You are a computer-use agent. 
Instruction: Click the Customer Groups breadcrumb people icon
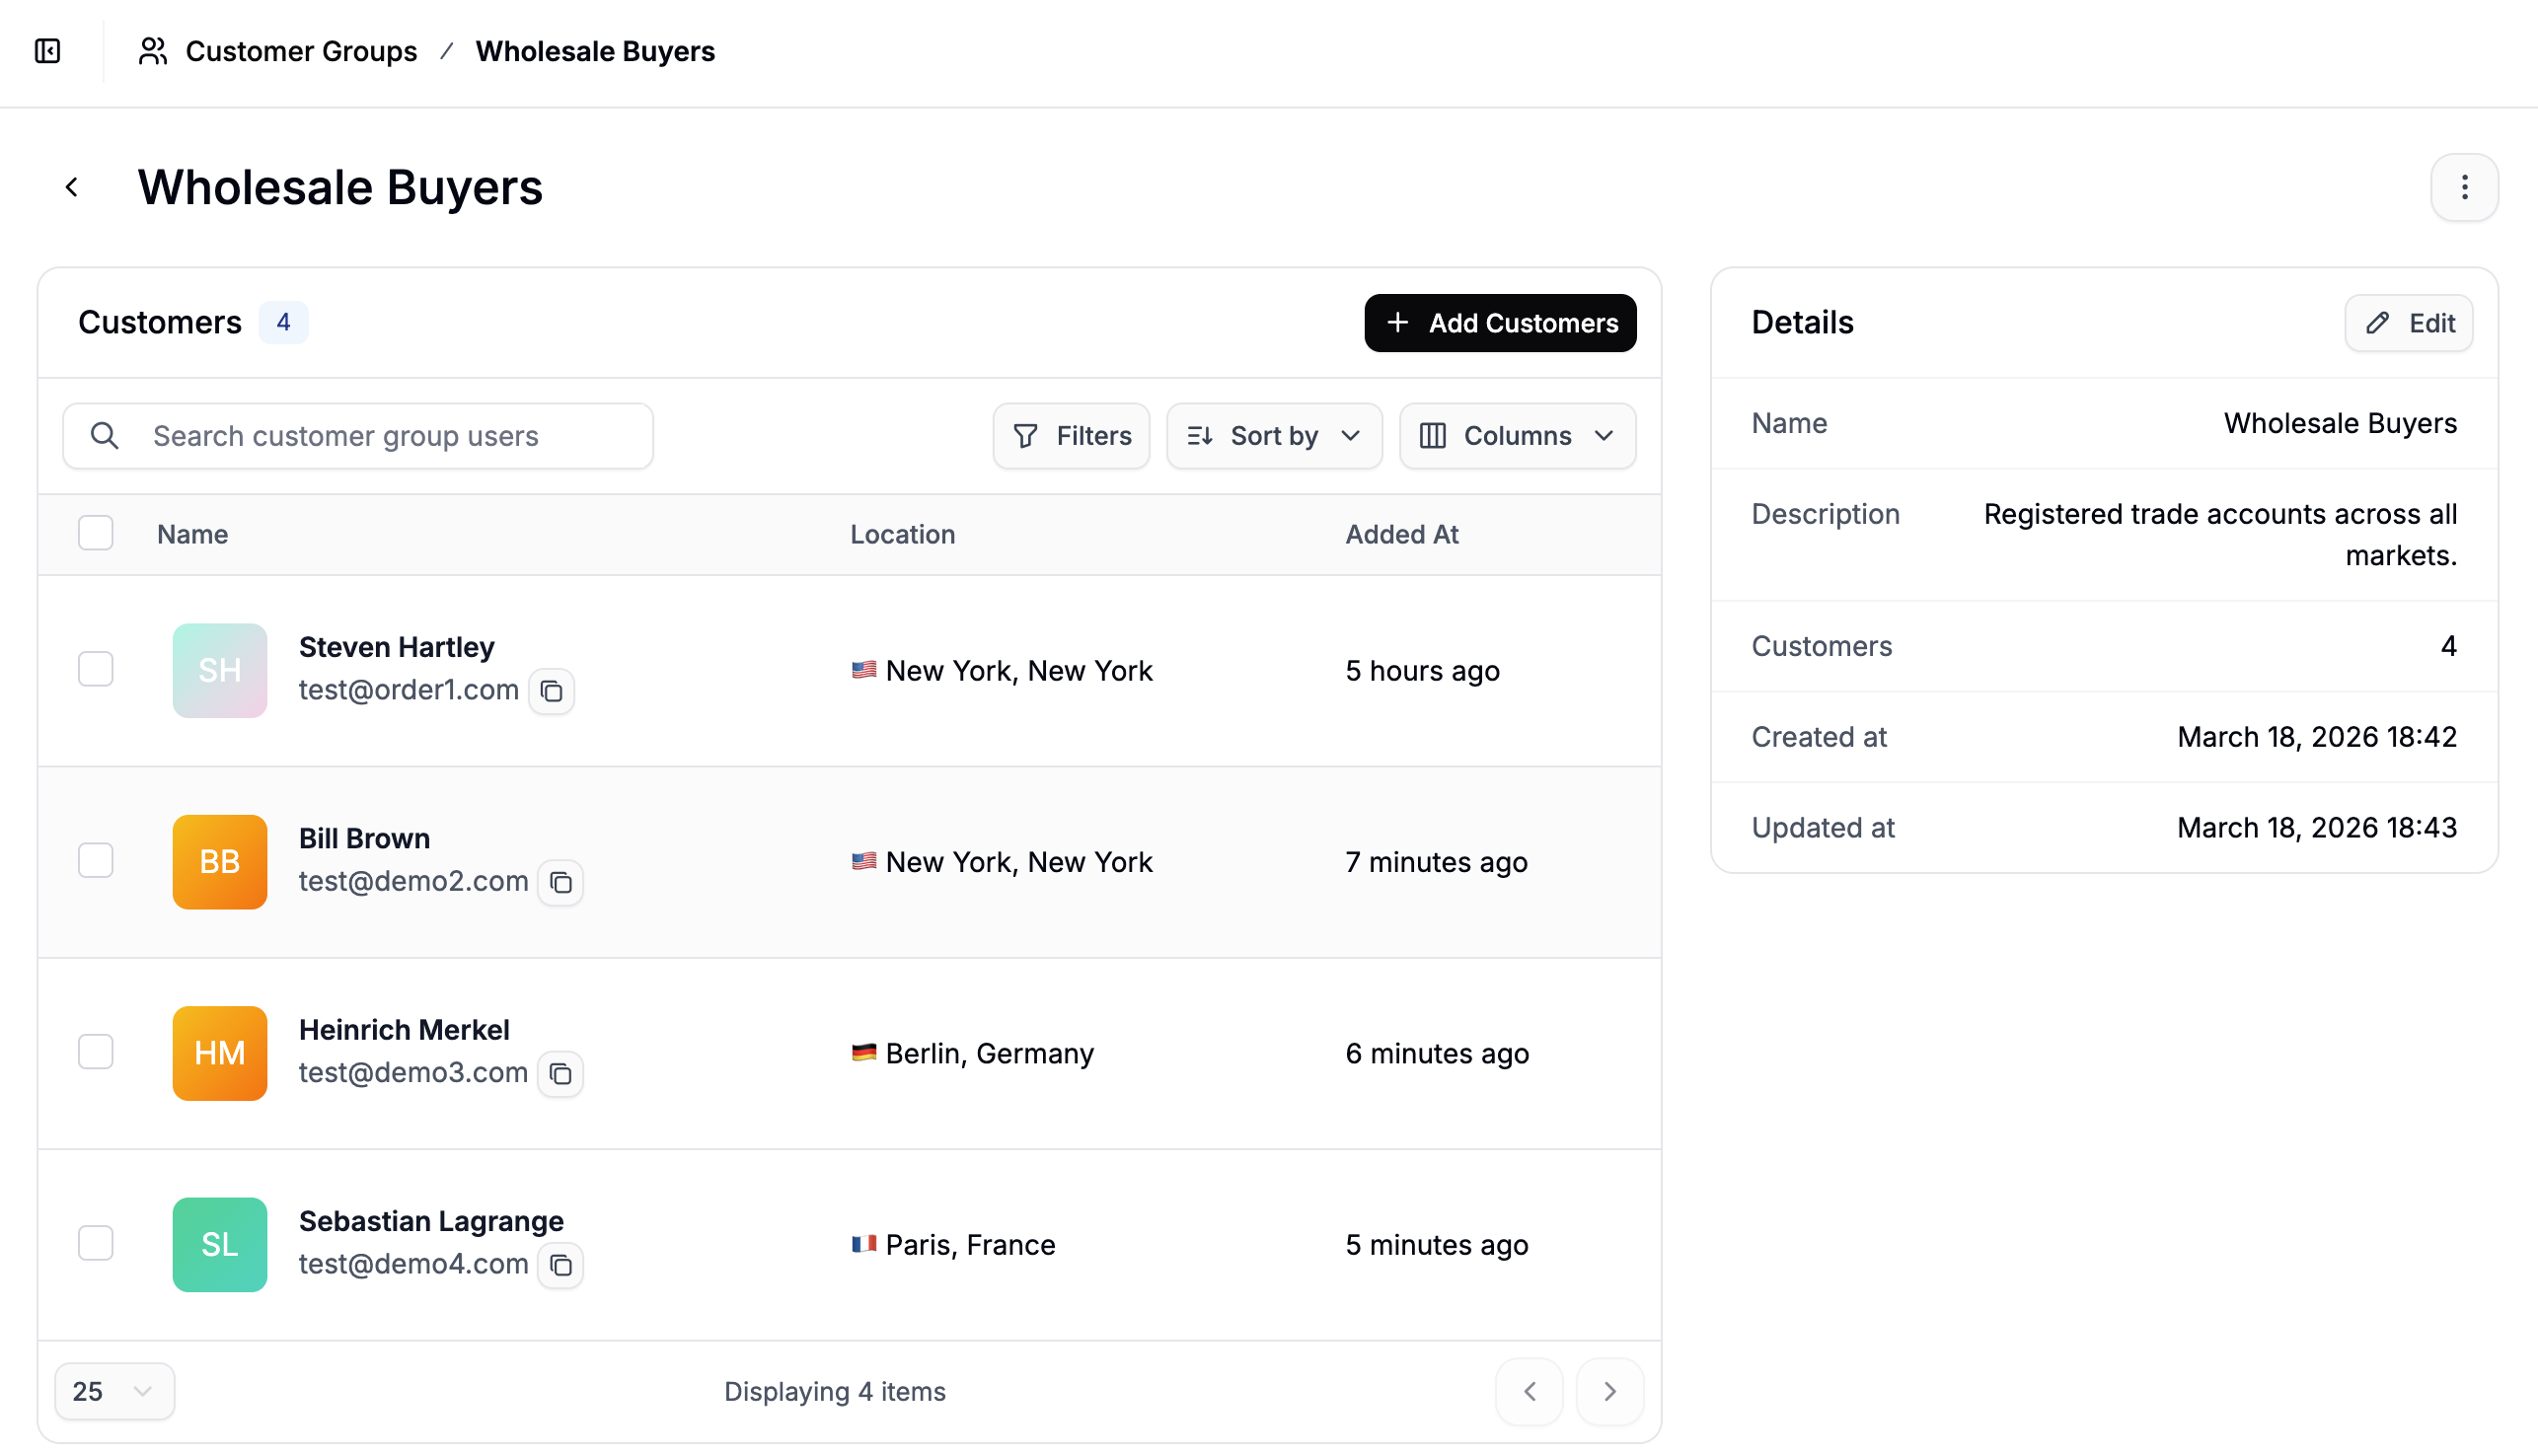152,51
